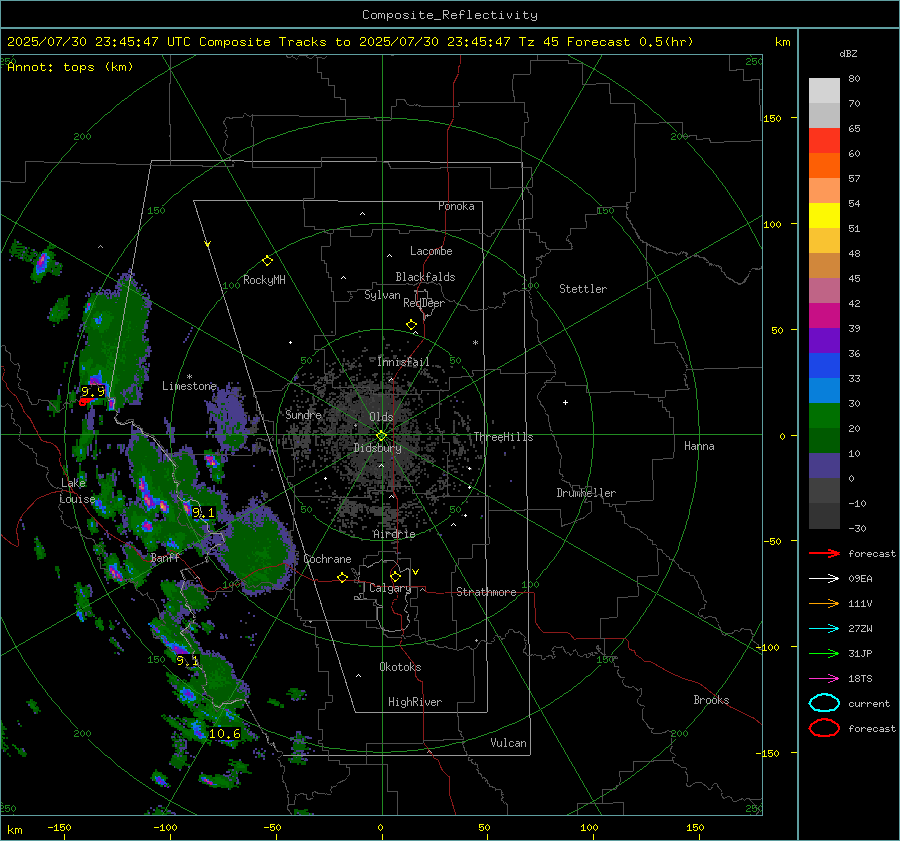The height and width of the screenshot is (841, 900).
Task: Click the red forecast ellipse legend icon
Action: click(x=824, y=728)
